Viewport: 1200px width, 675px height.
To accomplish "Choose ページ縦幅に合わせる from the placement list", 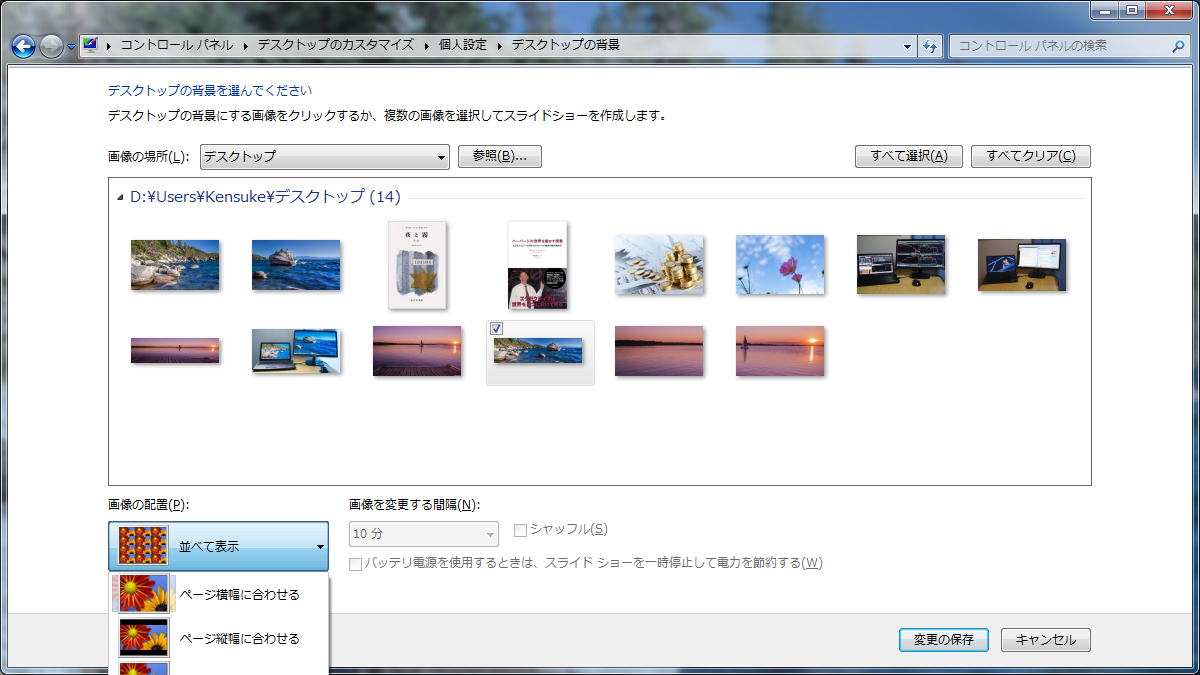I will 218,638.
